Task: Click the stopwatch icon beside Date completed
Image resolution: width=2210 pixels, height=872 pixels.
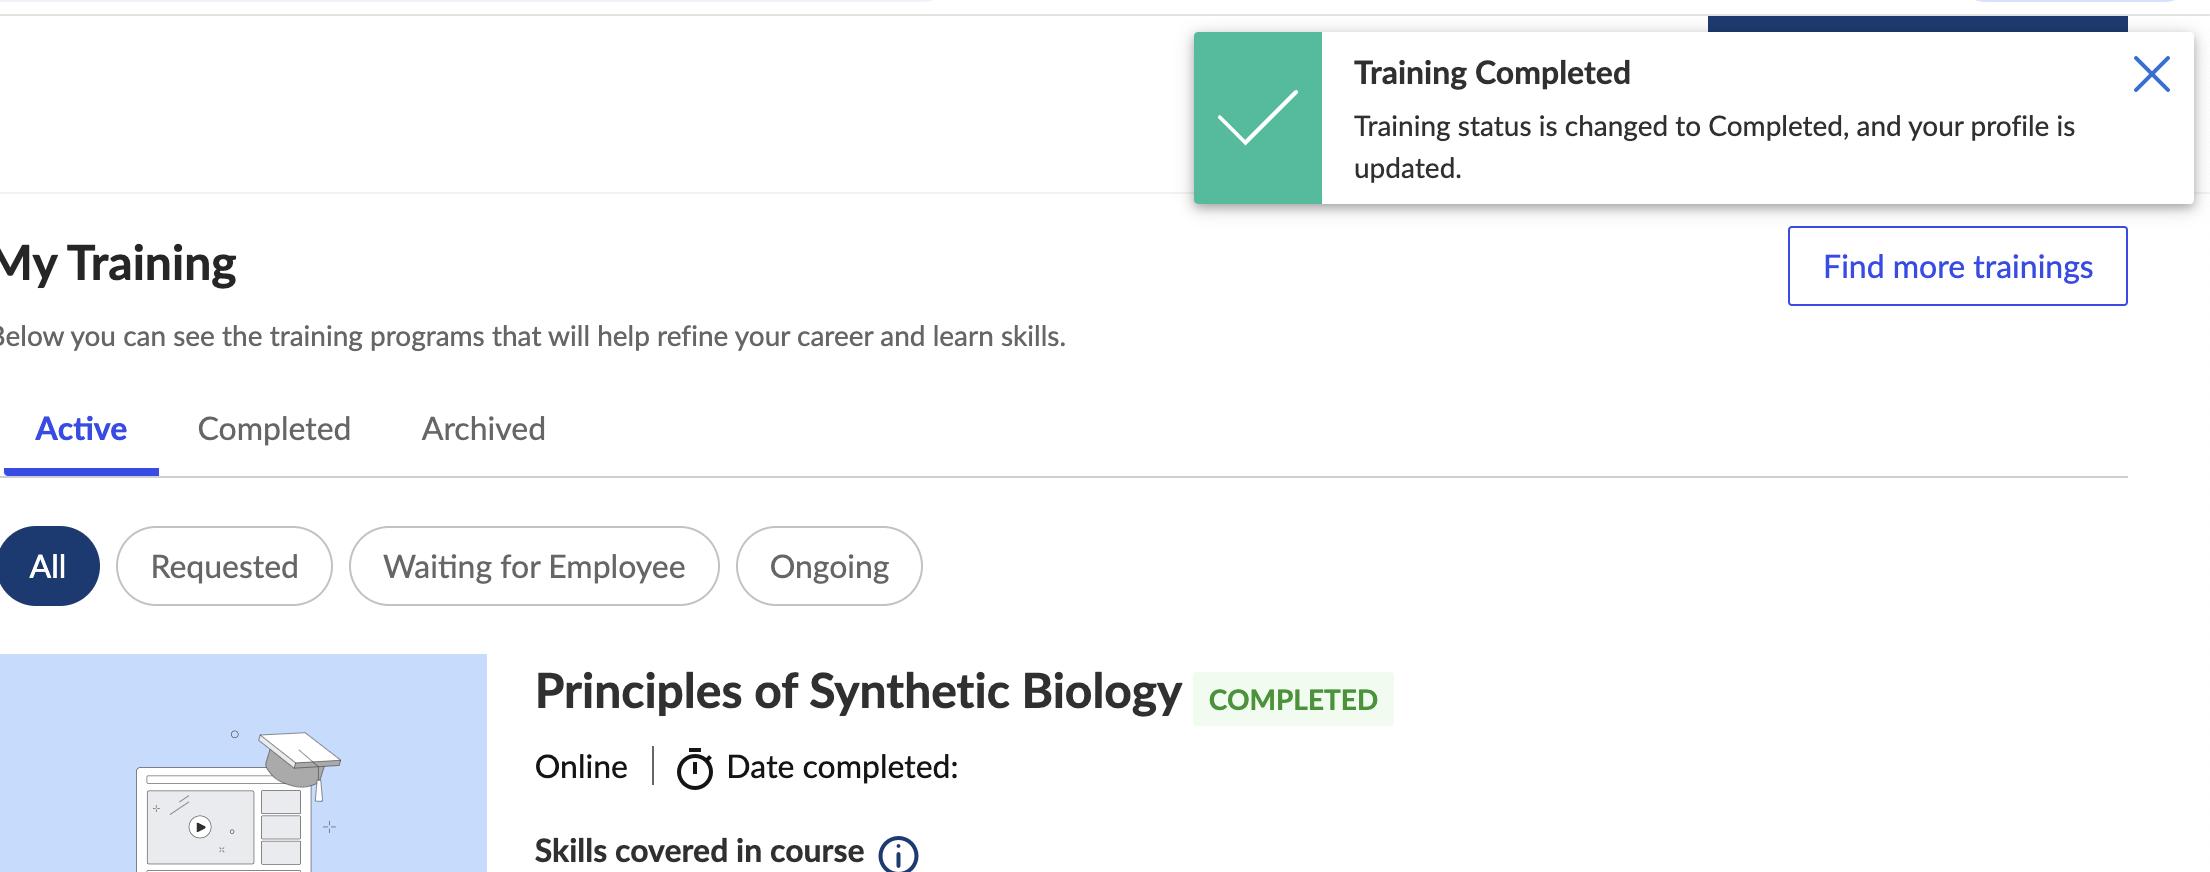Action: pyautogui.click(x=695, y=769)
